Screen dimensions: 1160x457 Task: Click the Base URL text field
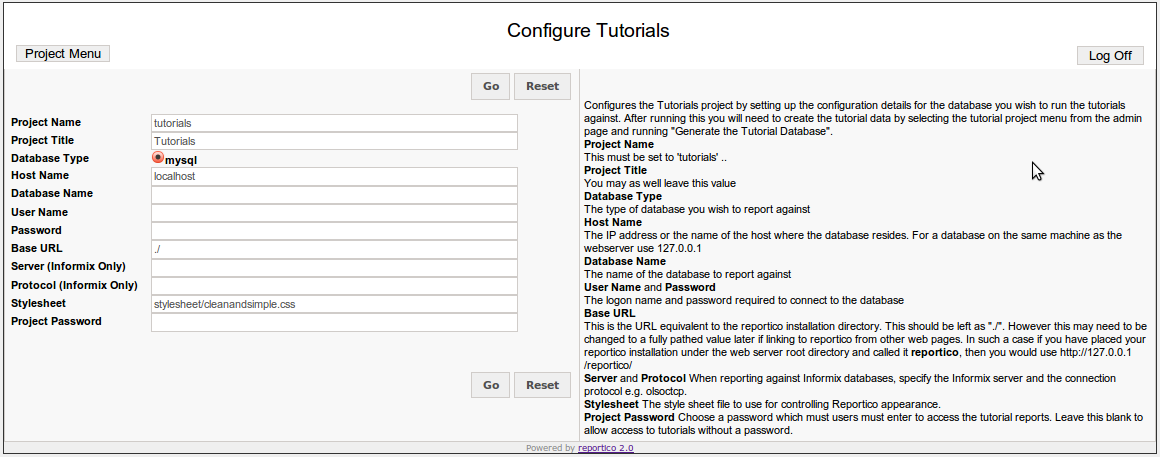pos(334,249)
